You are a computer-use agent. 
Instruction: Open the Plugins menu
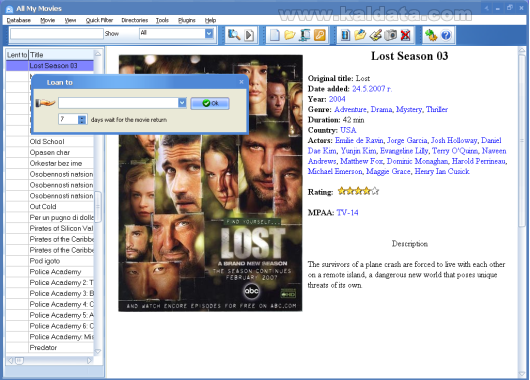187,20
